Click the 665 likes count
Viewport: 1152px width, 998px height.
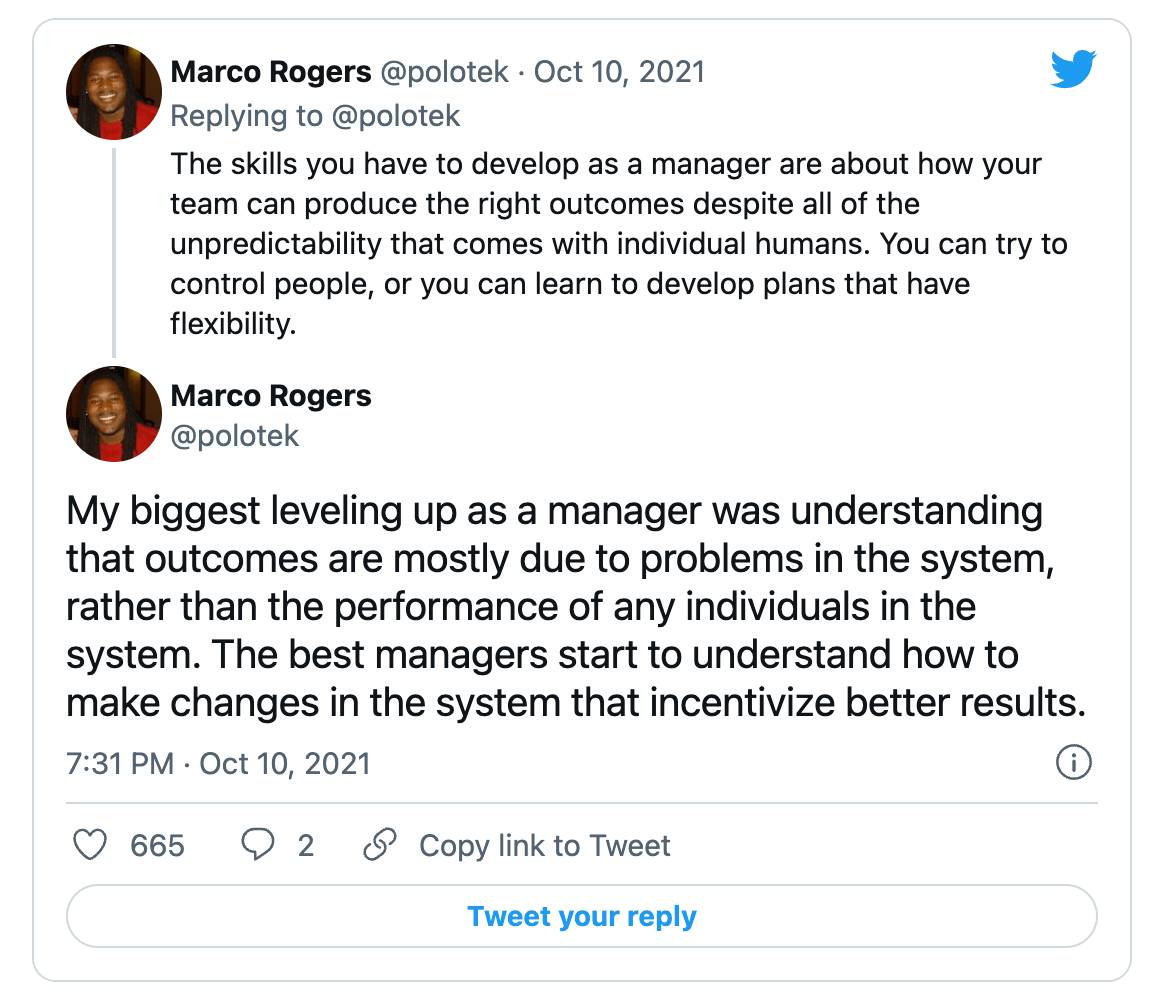coord(157,846)
